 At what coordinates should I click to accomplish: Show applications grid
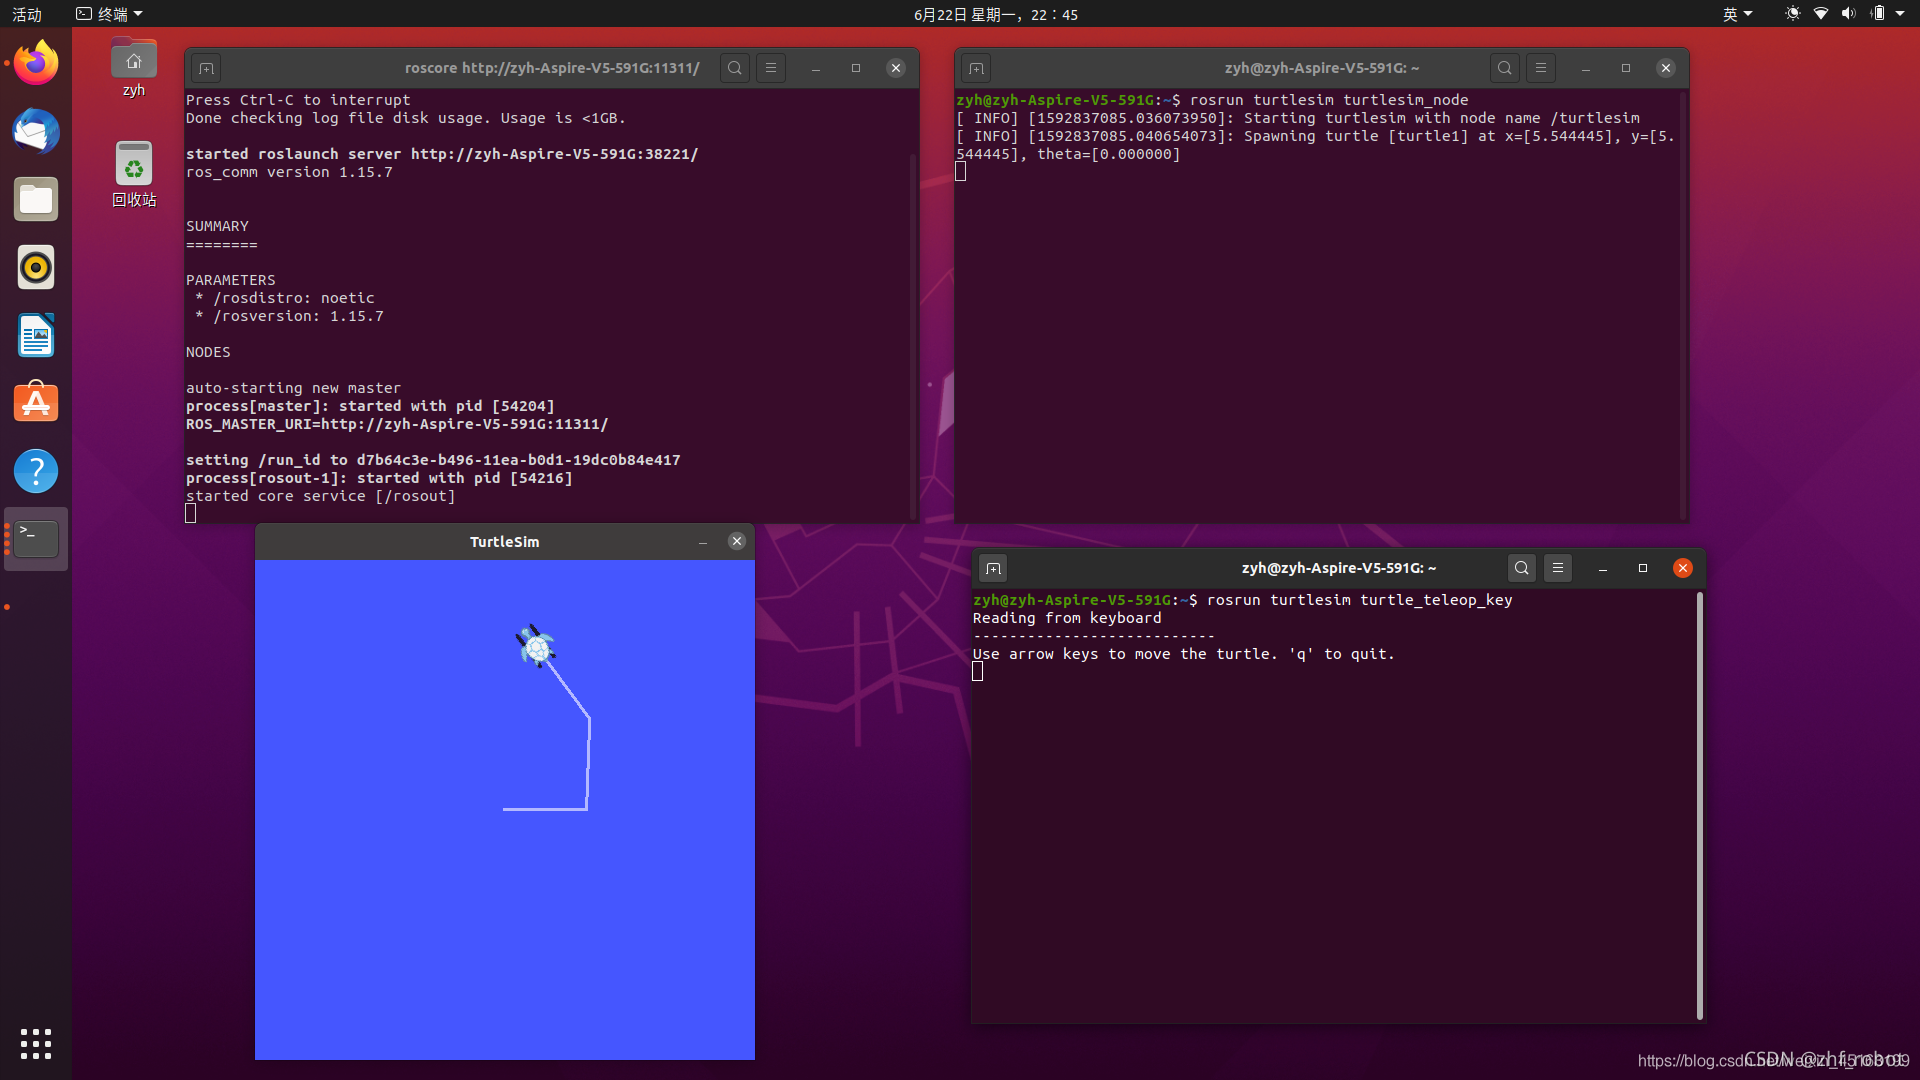[x=36, y=1043]
